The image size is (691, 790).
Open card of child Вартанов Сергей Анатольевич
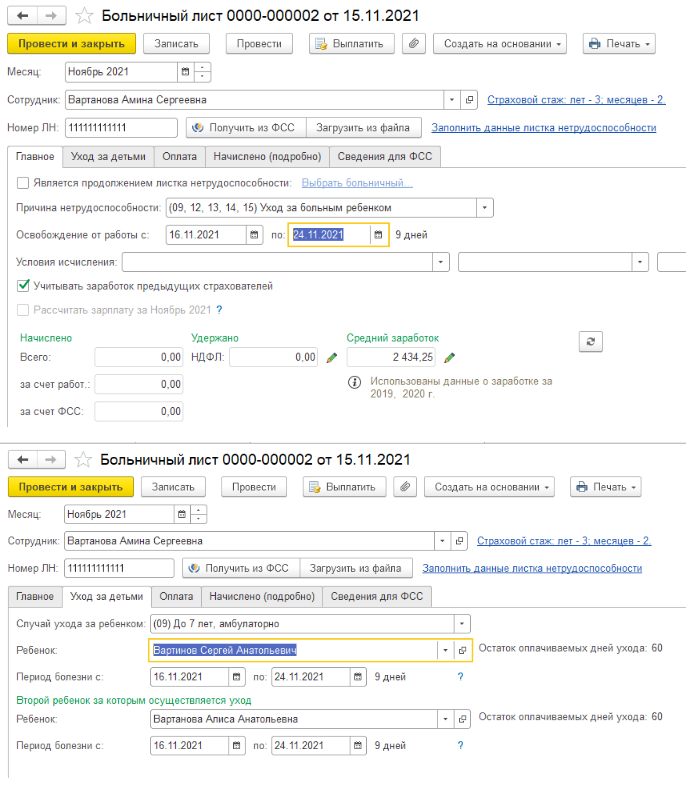pos(462,650)
